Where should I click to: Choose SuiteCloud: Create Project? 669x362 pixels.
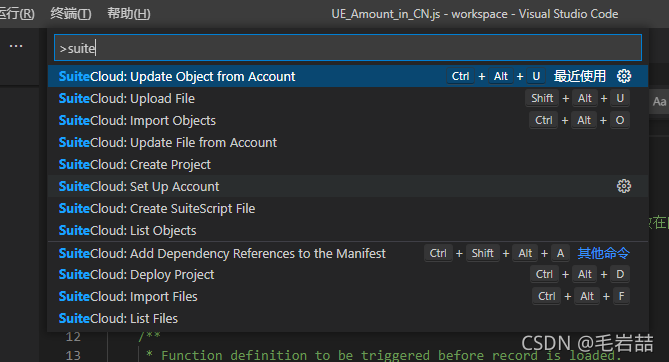coord(348,164)
